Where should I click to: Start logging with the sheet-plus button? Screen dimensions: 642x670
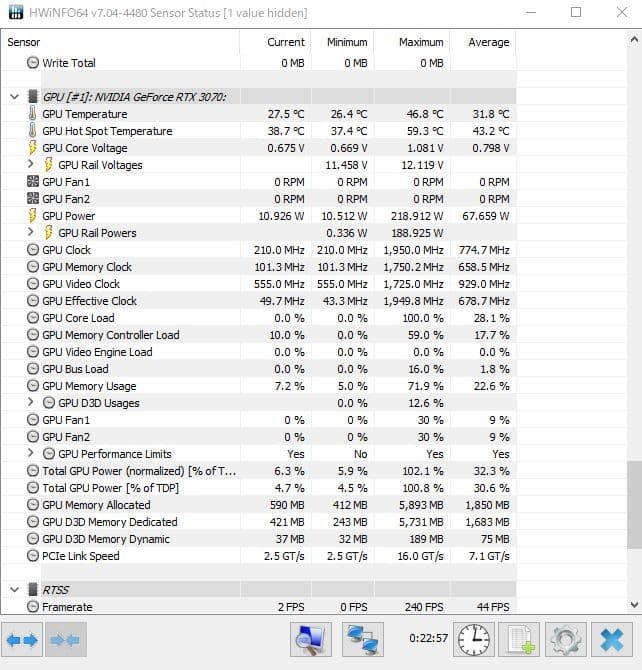pyautogui.click(x=520, y=640)
